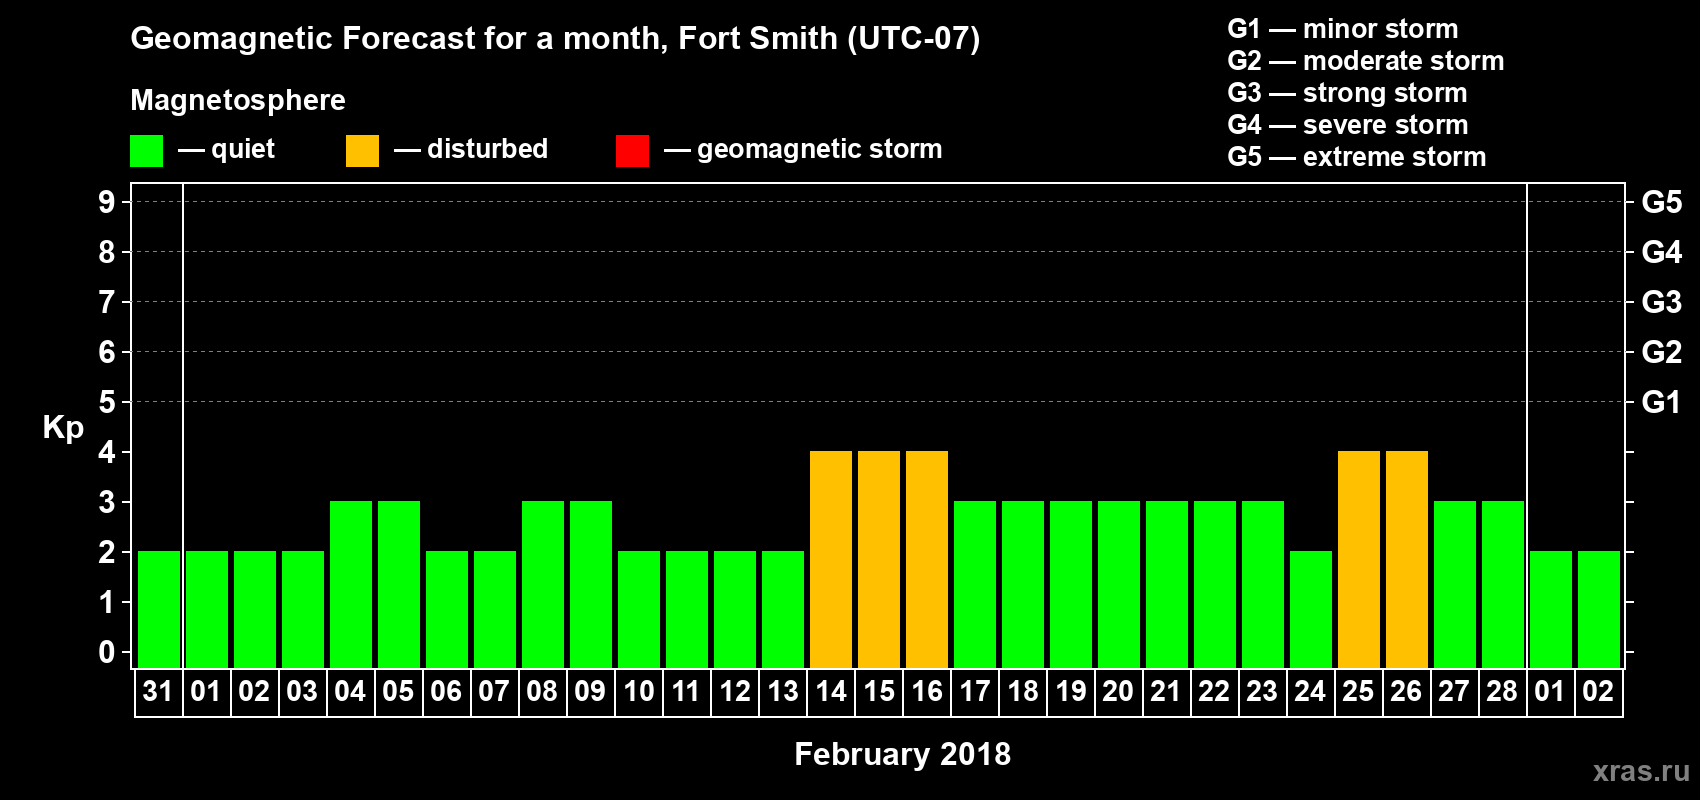
Task: Click the orange bar for February 26
Action: coord(1407,560)
